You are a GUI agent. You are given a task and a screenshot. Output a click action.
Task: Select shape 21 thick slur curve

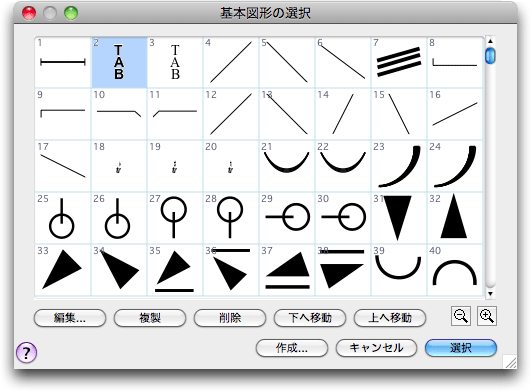(x=287, y=166)
